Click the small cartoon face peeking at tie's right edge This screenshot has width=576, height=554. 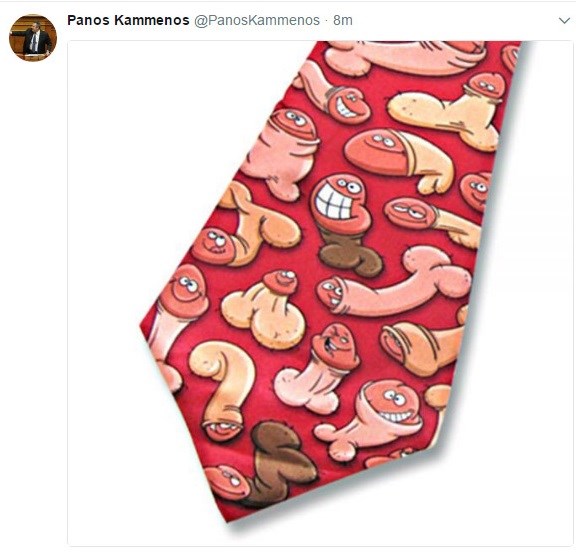tap(476, 190)
